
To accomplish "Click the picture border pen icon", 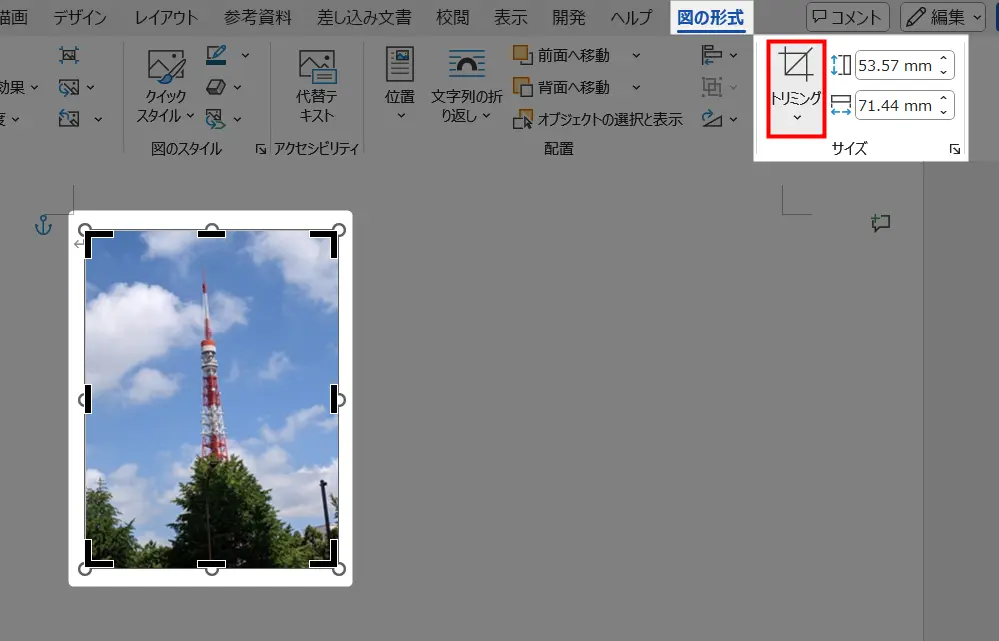I will (216, 55).
